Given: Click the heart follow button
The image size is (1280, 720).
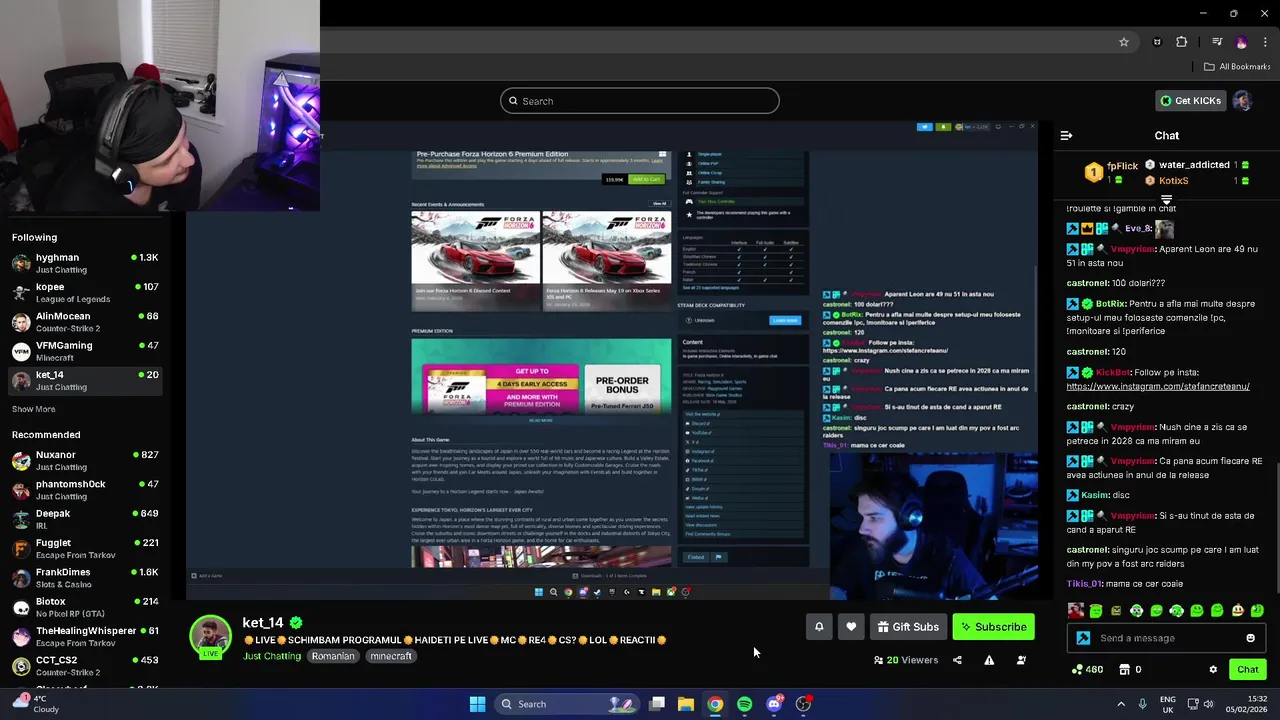Looking at the screenshot, I should [x=851, y=627].
